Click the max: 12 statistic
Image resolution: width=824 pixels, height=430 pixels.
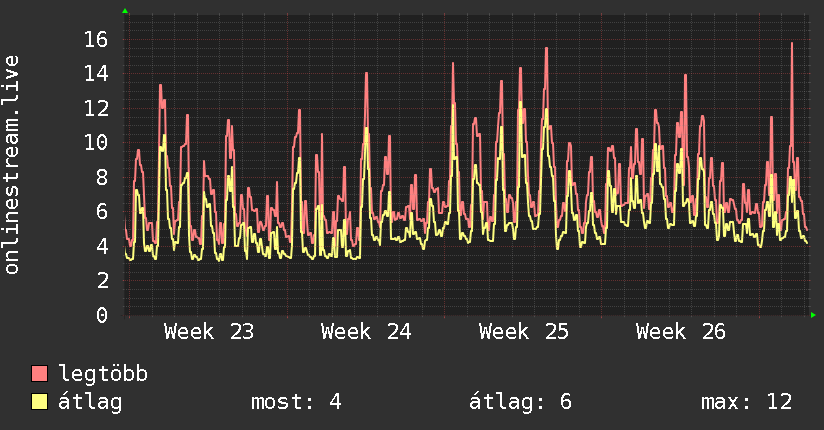tap(746, 402)
